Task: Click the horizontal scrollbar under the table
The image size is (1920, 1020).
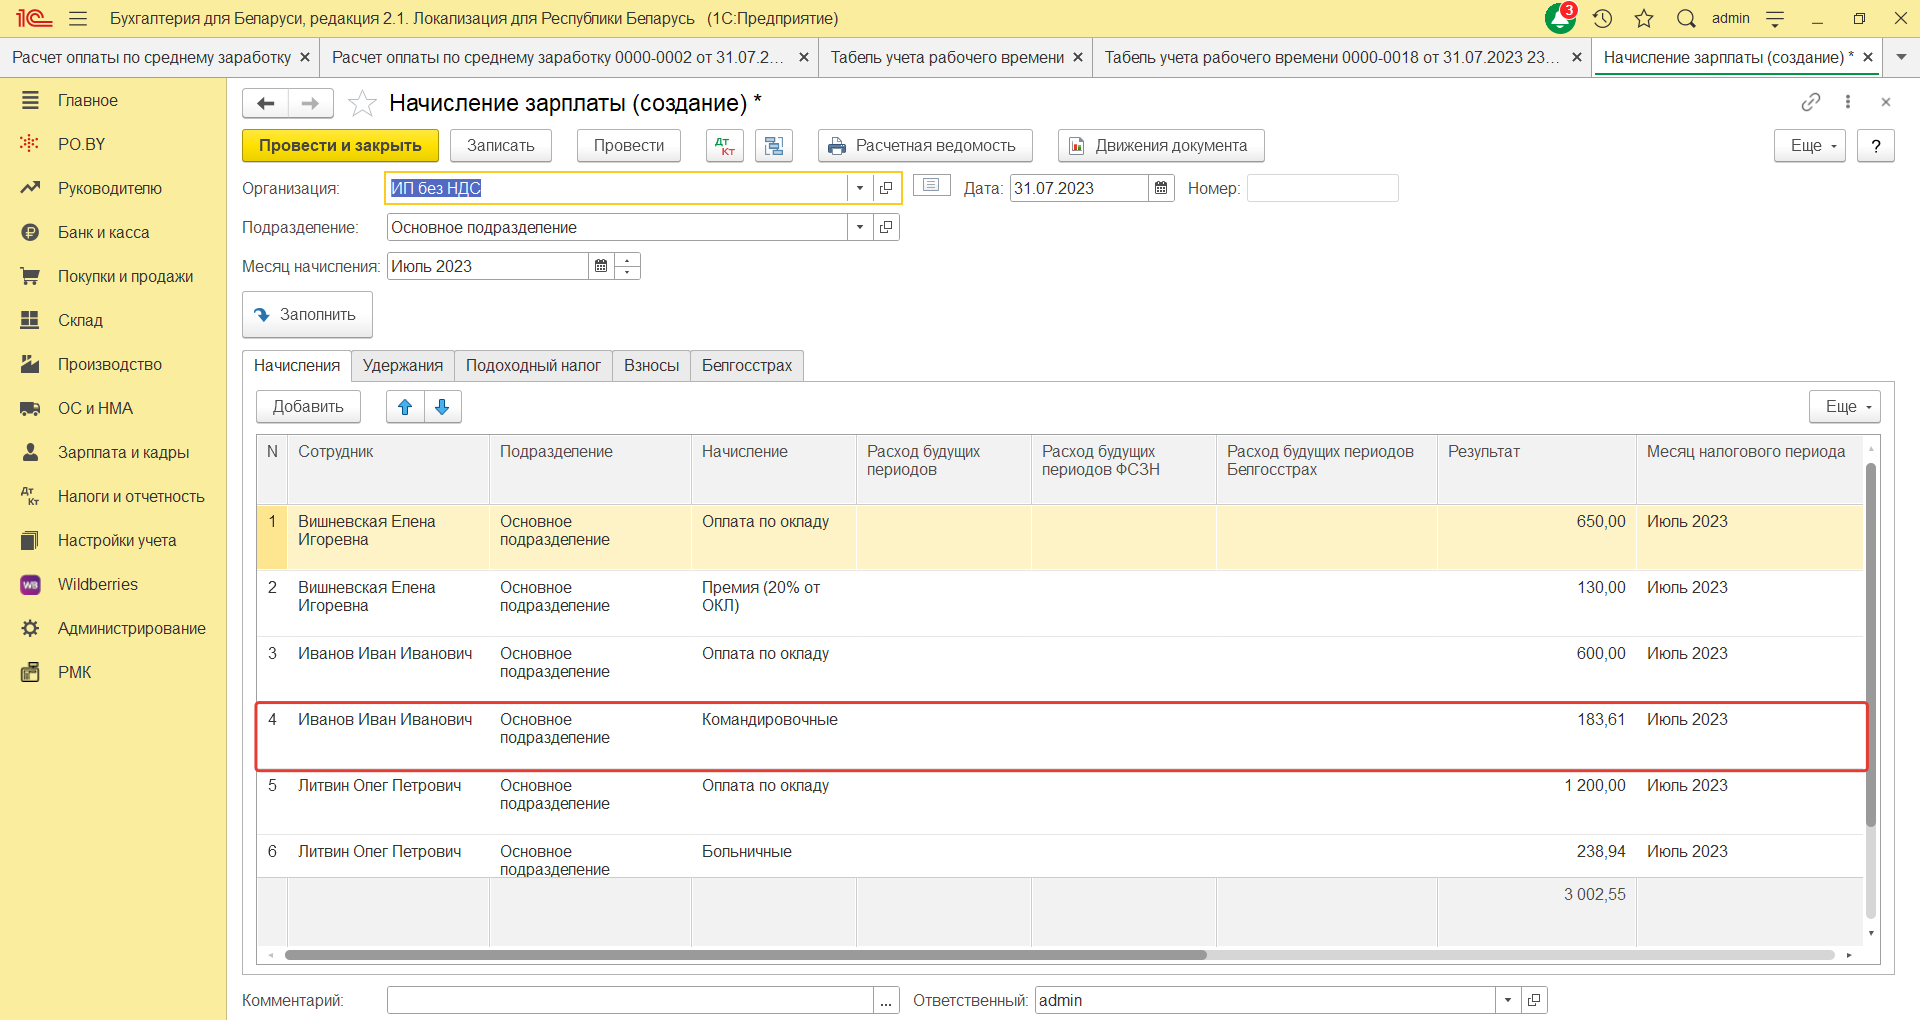Action: 745,955
